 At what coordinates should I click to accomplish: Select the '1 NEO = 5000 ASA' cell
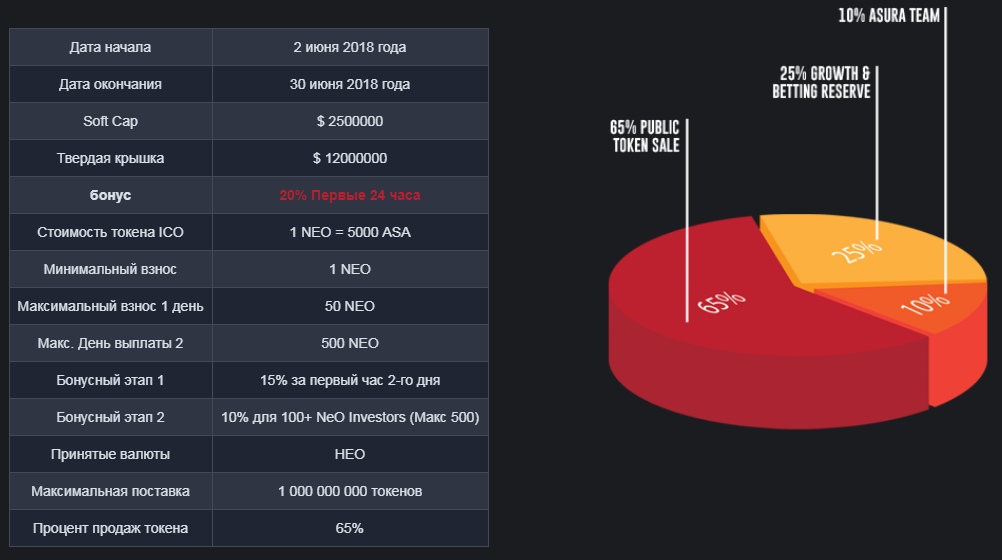[x=350, y=232]
